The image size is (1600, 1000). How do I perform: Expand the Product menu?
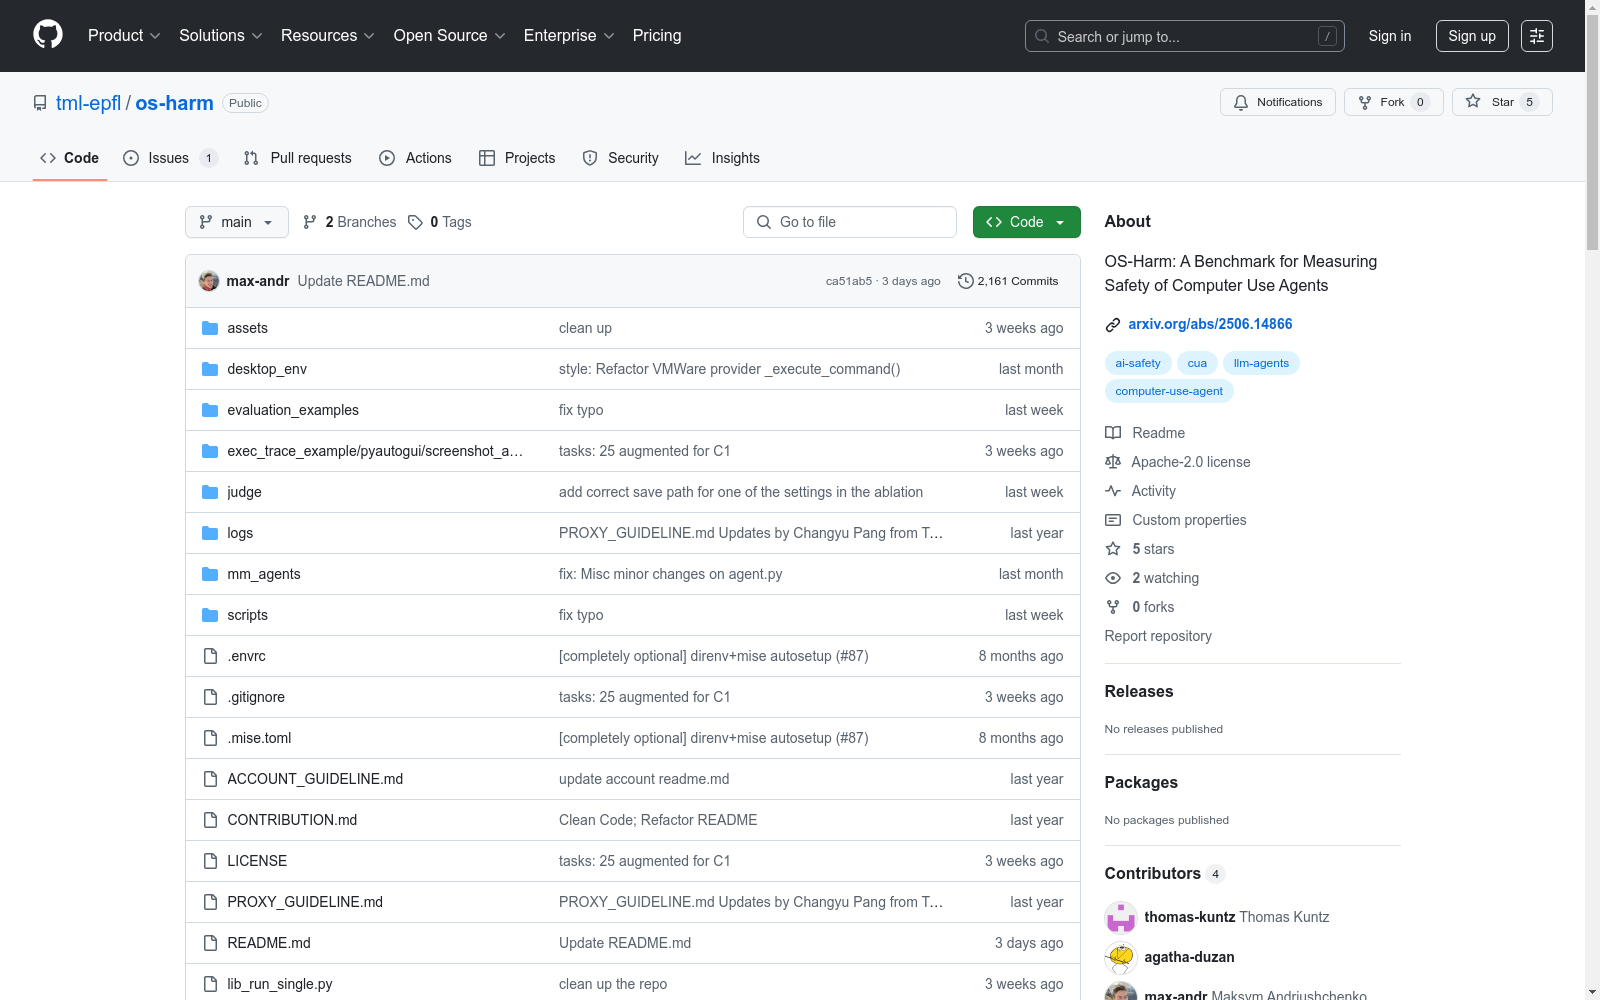[124, 36]
